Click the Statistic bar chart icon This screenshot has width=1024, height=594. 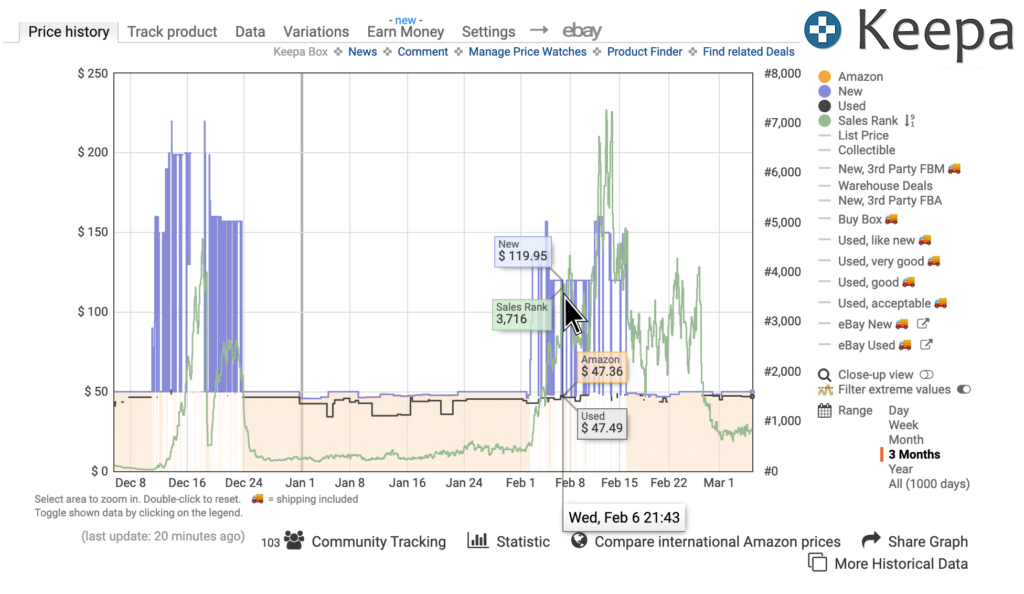[x=477, y=540]
